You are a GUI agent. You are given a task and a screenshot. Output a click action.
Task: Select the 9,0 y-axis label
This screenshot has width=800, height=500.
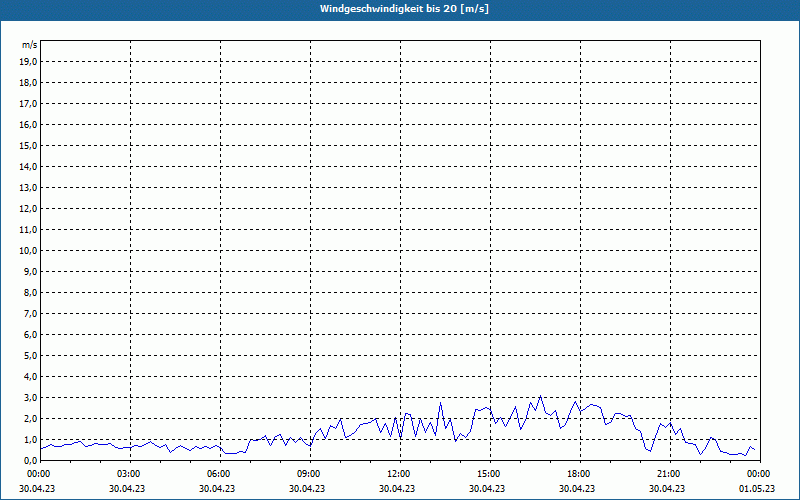(30, 271)
